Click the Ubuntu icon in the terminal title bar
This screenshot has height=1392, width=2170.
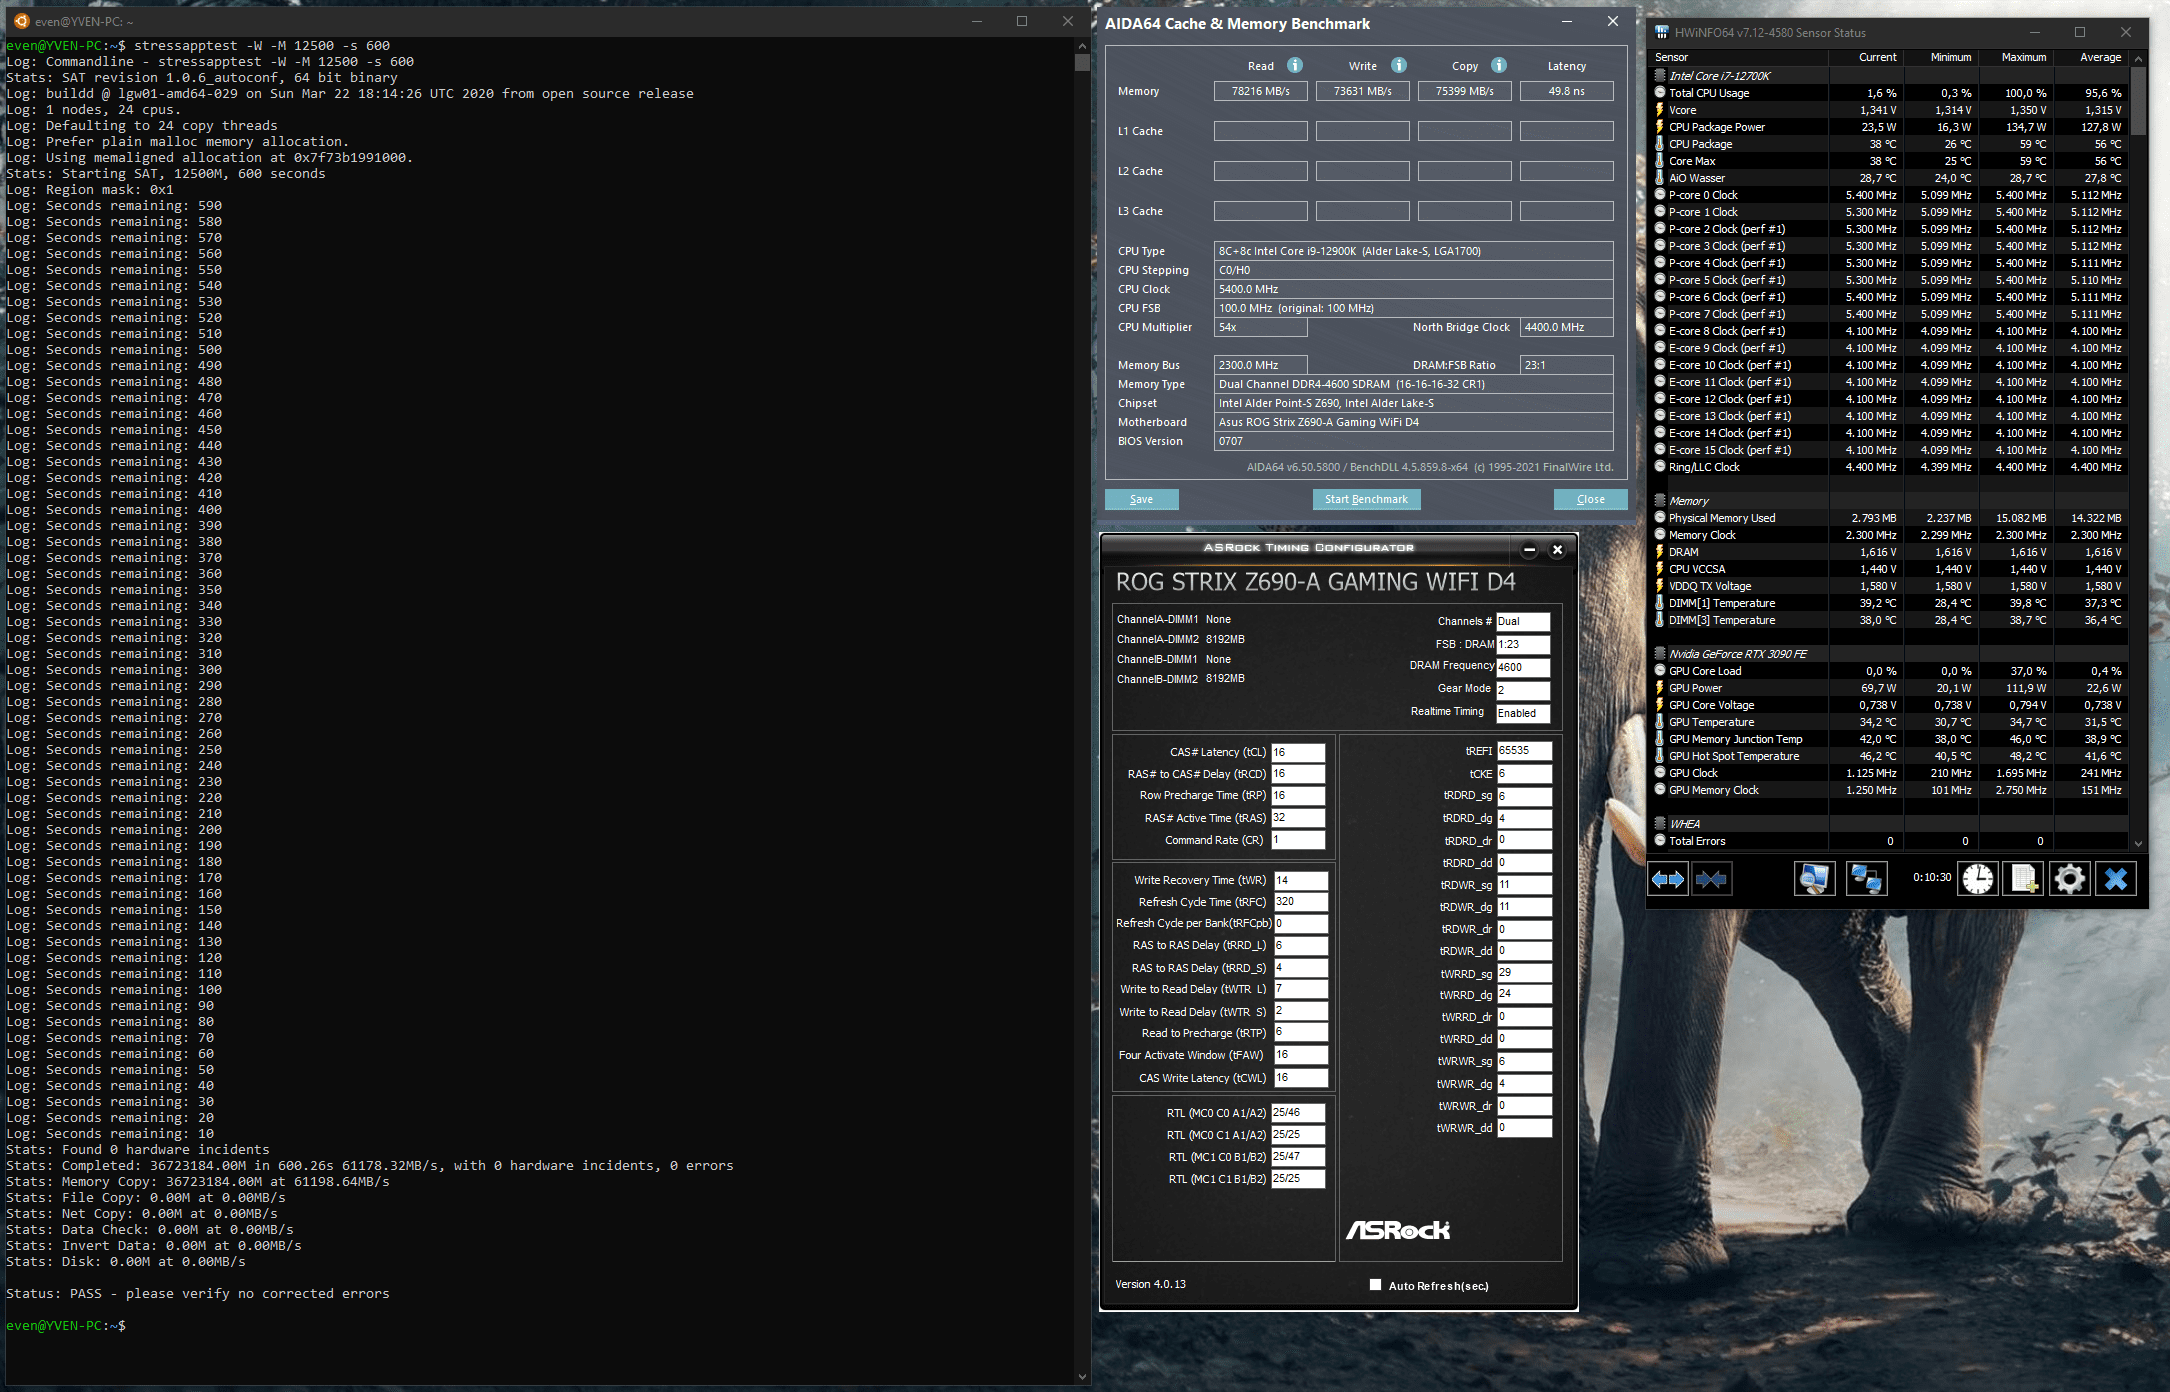(x=21, y=21)
